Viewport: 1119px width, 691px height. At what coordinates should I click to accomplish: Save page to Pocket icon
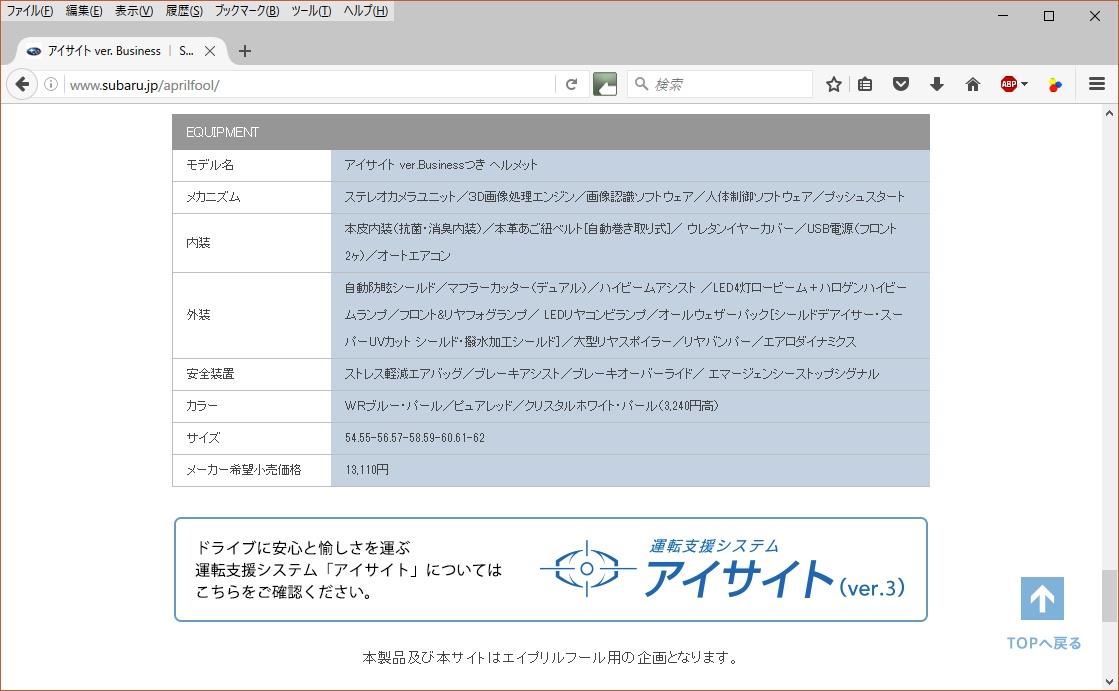click(901, 84)
